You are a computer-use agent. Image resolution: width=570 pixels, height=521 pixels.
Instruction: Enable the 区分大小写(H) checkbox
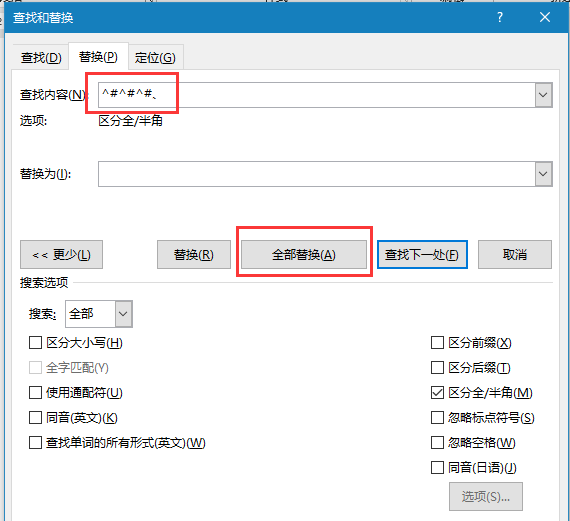tap(35, 342)
